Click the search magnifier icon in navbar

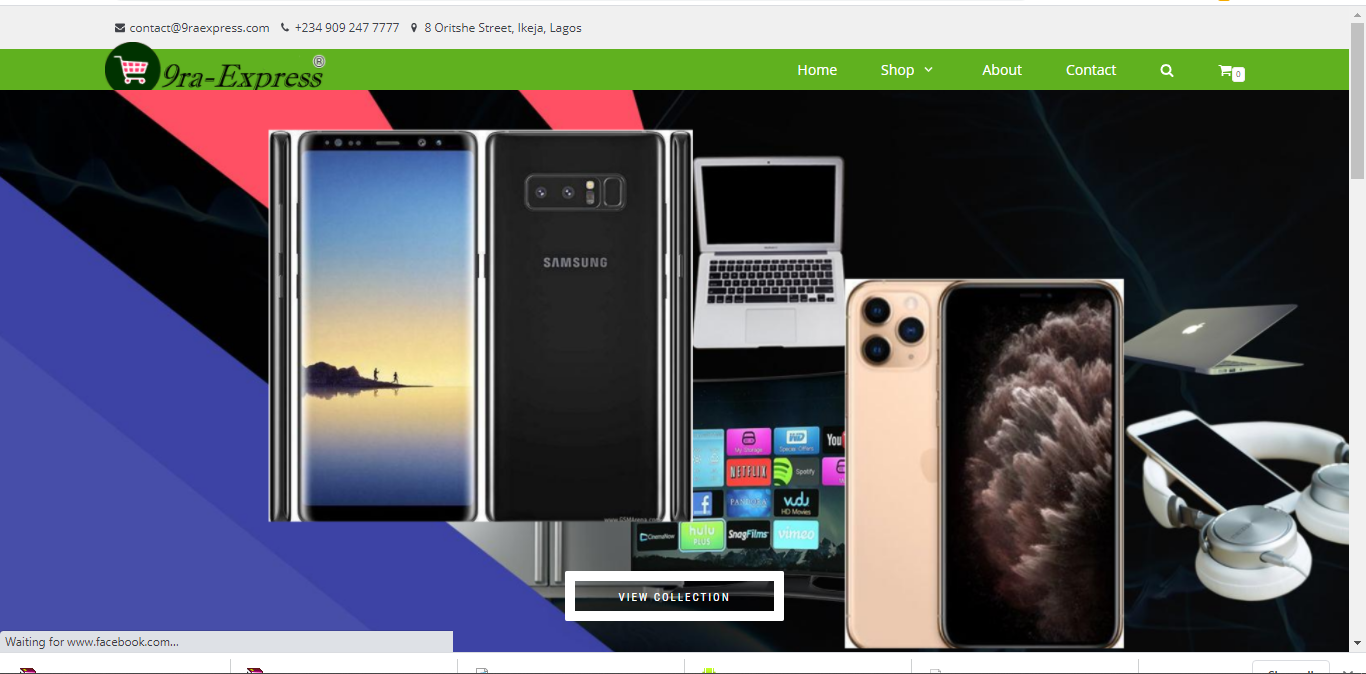[1166, 70]
